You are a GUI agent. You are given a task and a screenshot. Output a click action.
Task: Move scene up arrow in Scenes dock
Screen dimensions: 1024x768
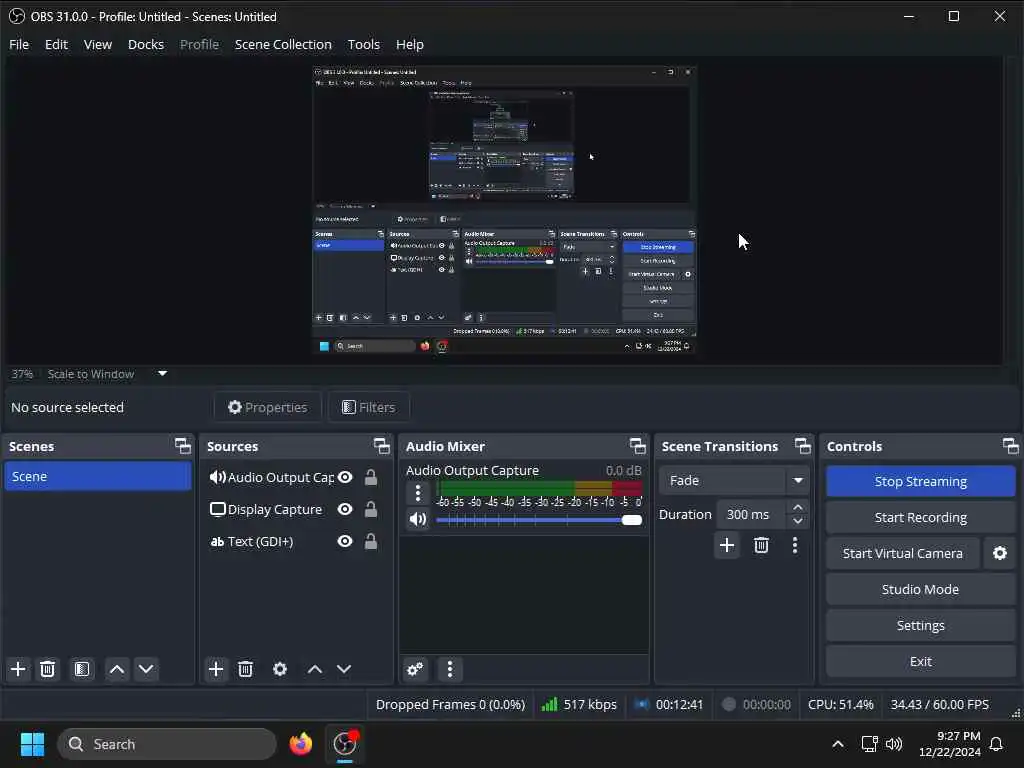tap(117, 669)
